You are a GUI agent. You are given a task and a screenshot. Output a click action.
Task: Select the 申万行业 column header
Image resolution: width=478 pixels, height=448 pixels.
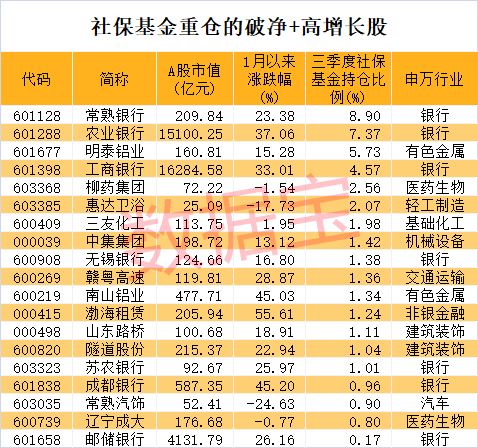(434, 79)
